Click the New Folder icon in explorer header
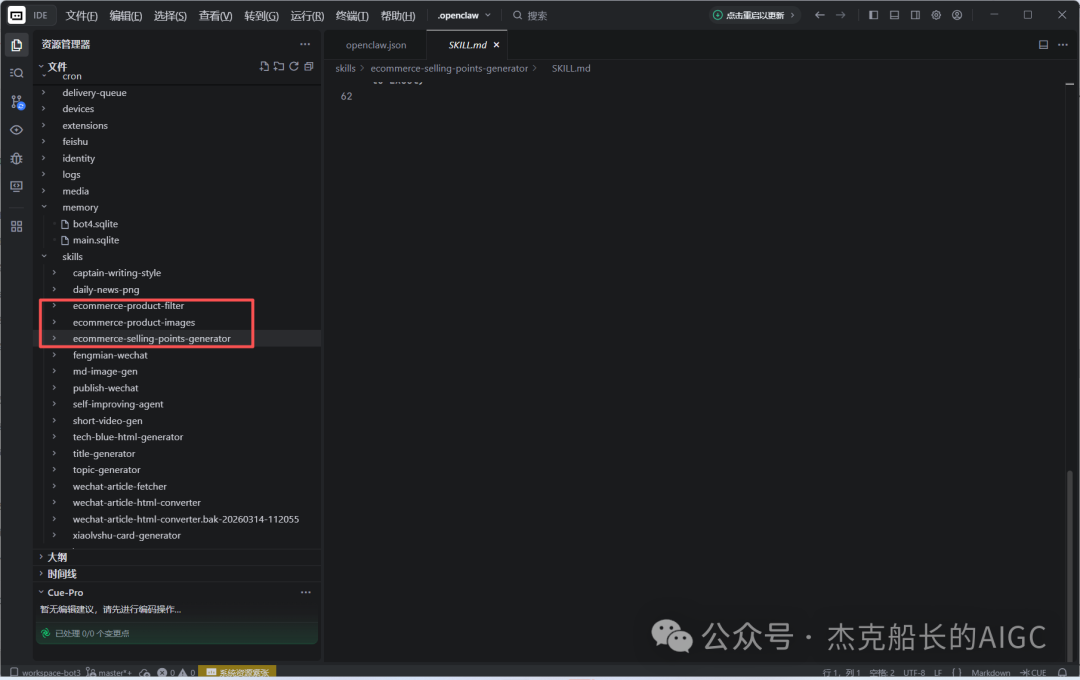This screenshot has width=1080, height=680. (x=279, y=66)
